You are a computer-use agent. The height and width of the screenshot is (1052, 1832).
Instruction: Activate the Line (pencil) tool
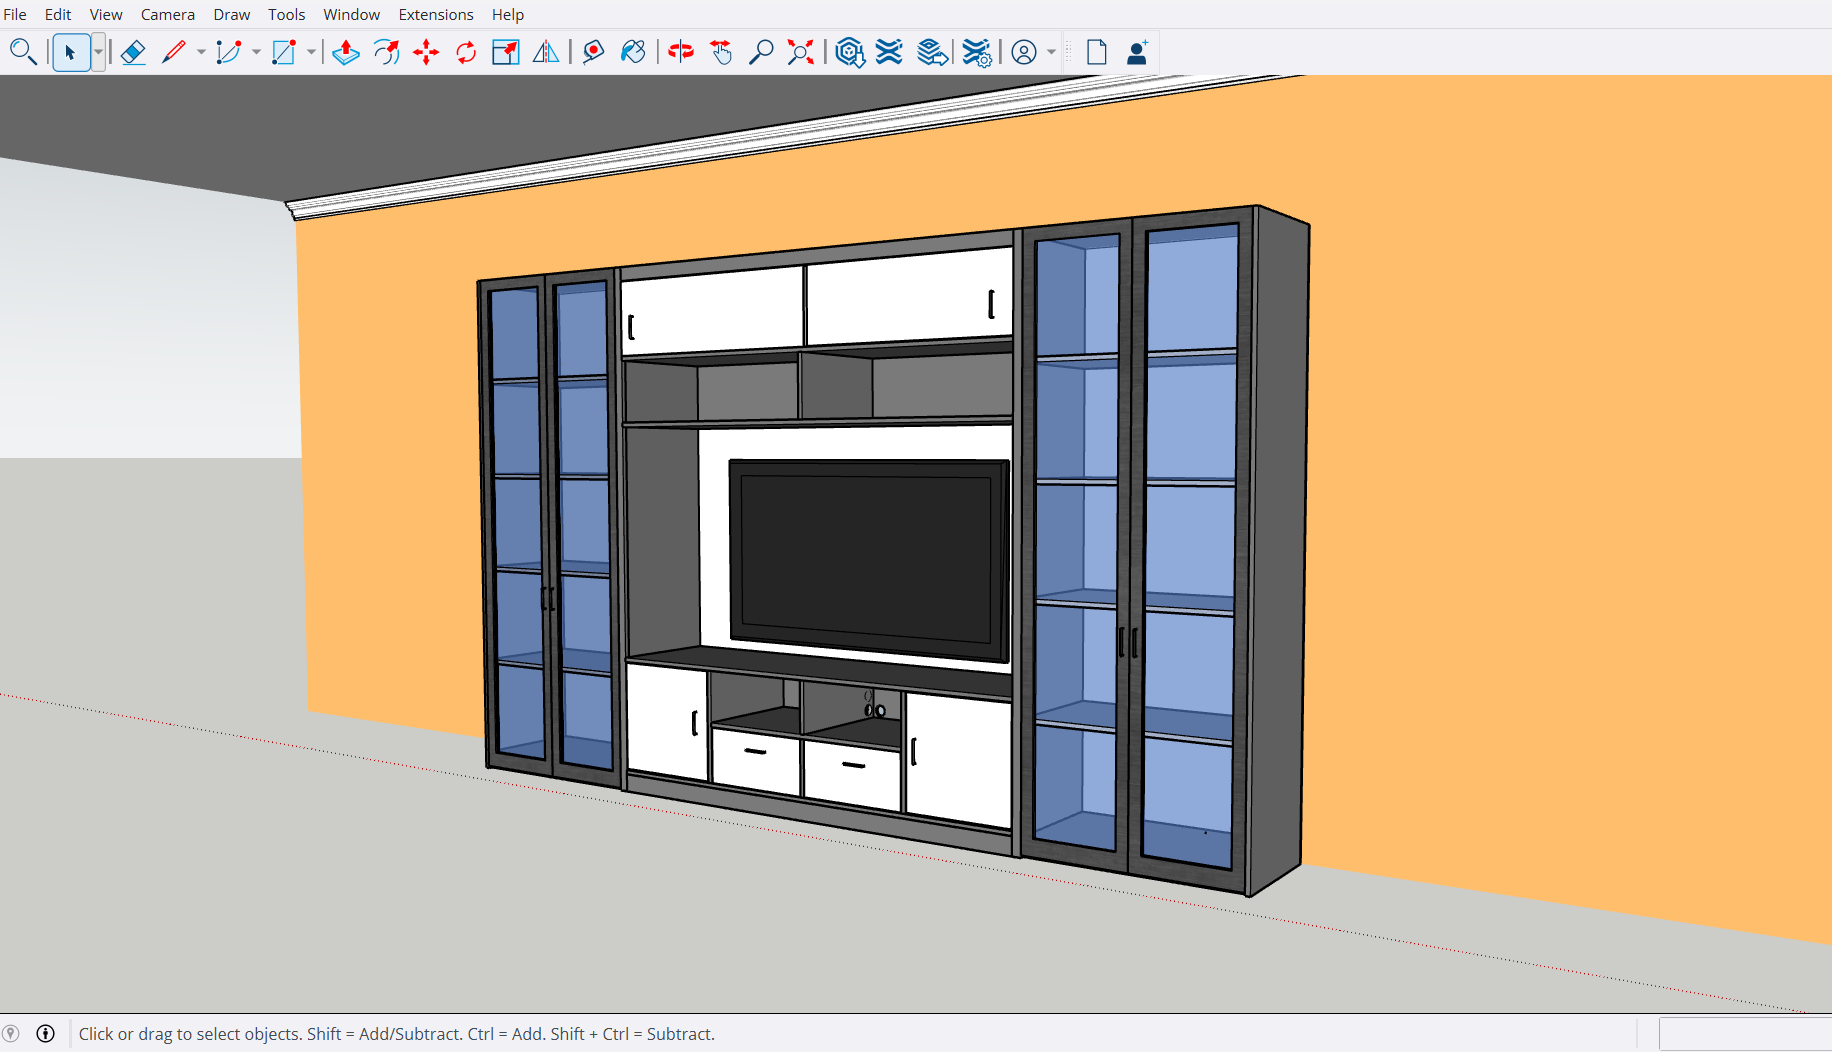coord(175,52)
